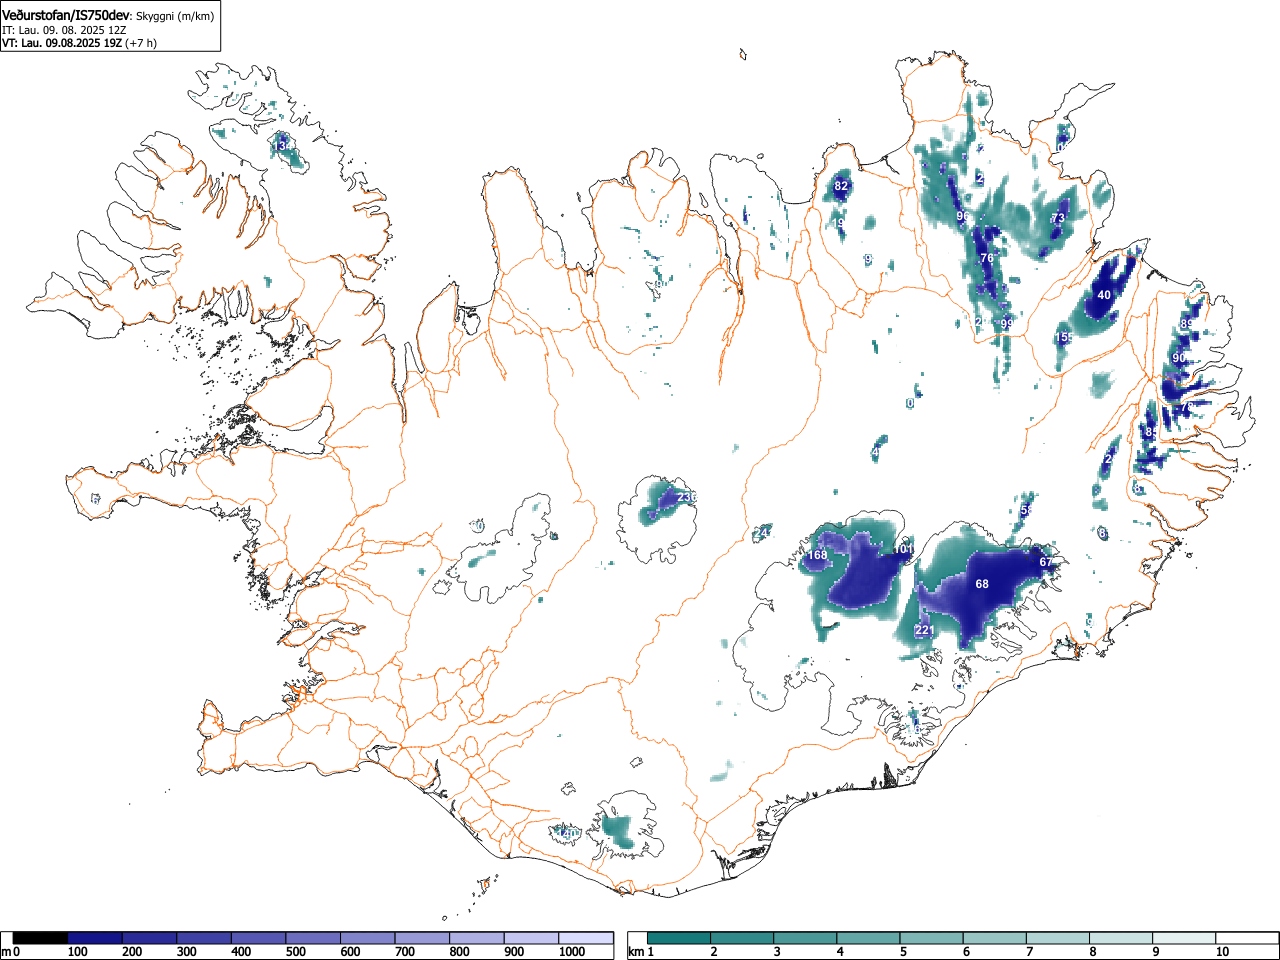This screenshot has width=1280, height=960.
Task: Pick the 400–500 m legend swatch
Action: pyautogui.click(x=259, y=938)
